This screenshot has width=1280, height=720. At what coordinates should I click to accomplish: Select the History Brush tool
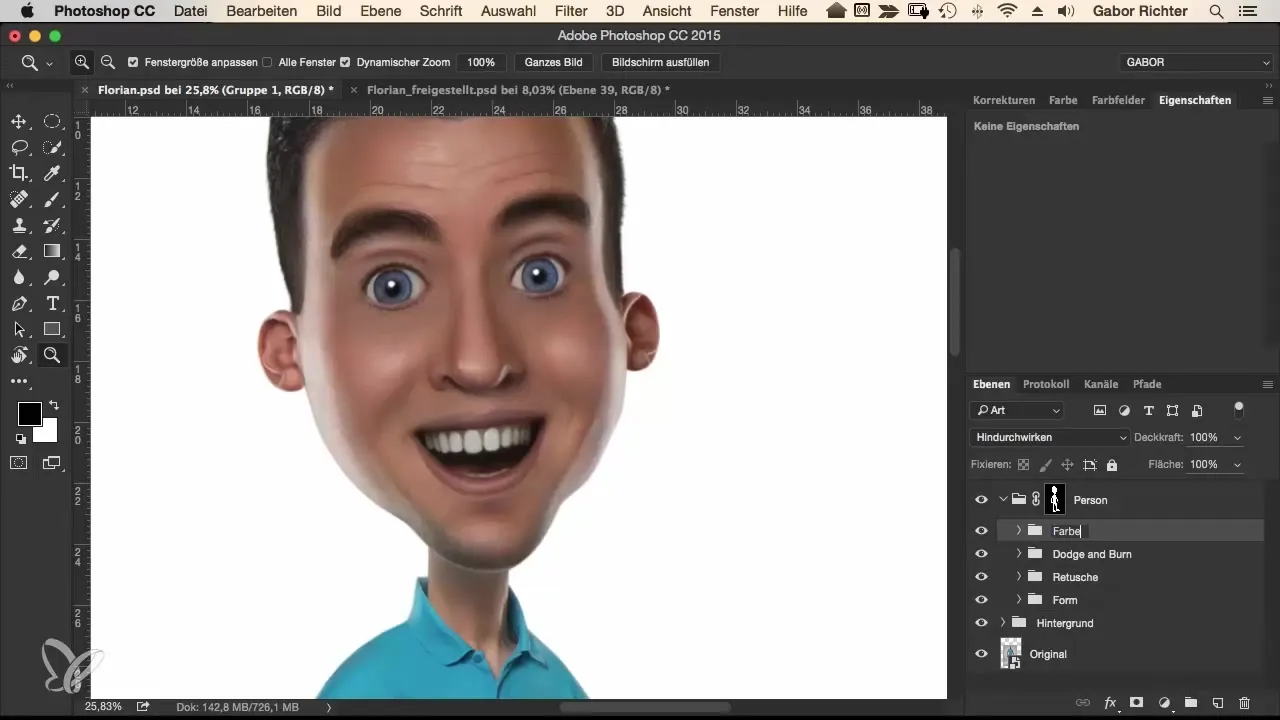point(52,225)
